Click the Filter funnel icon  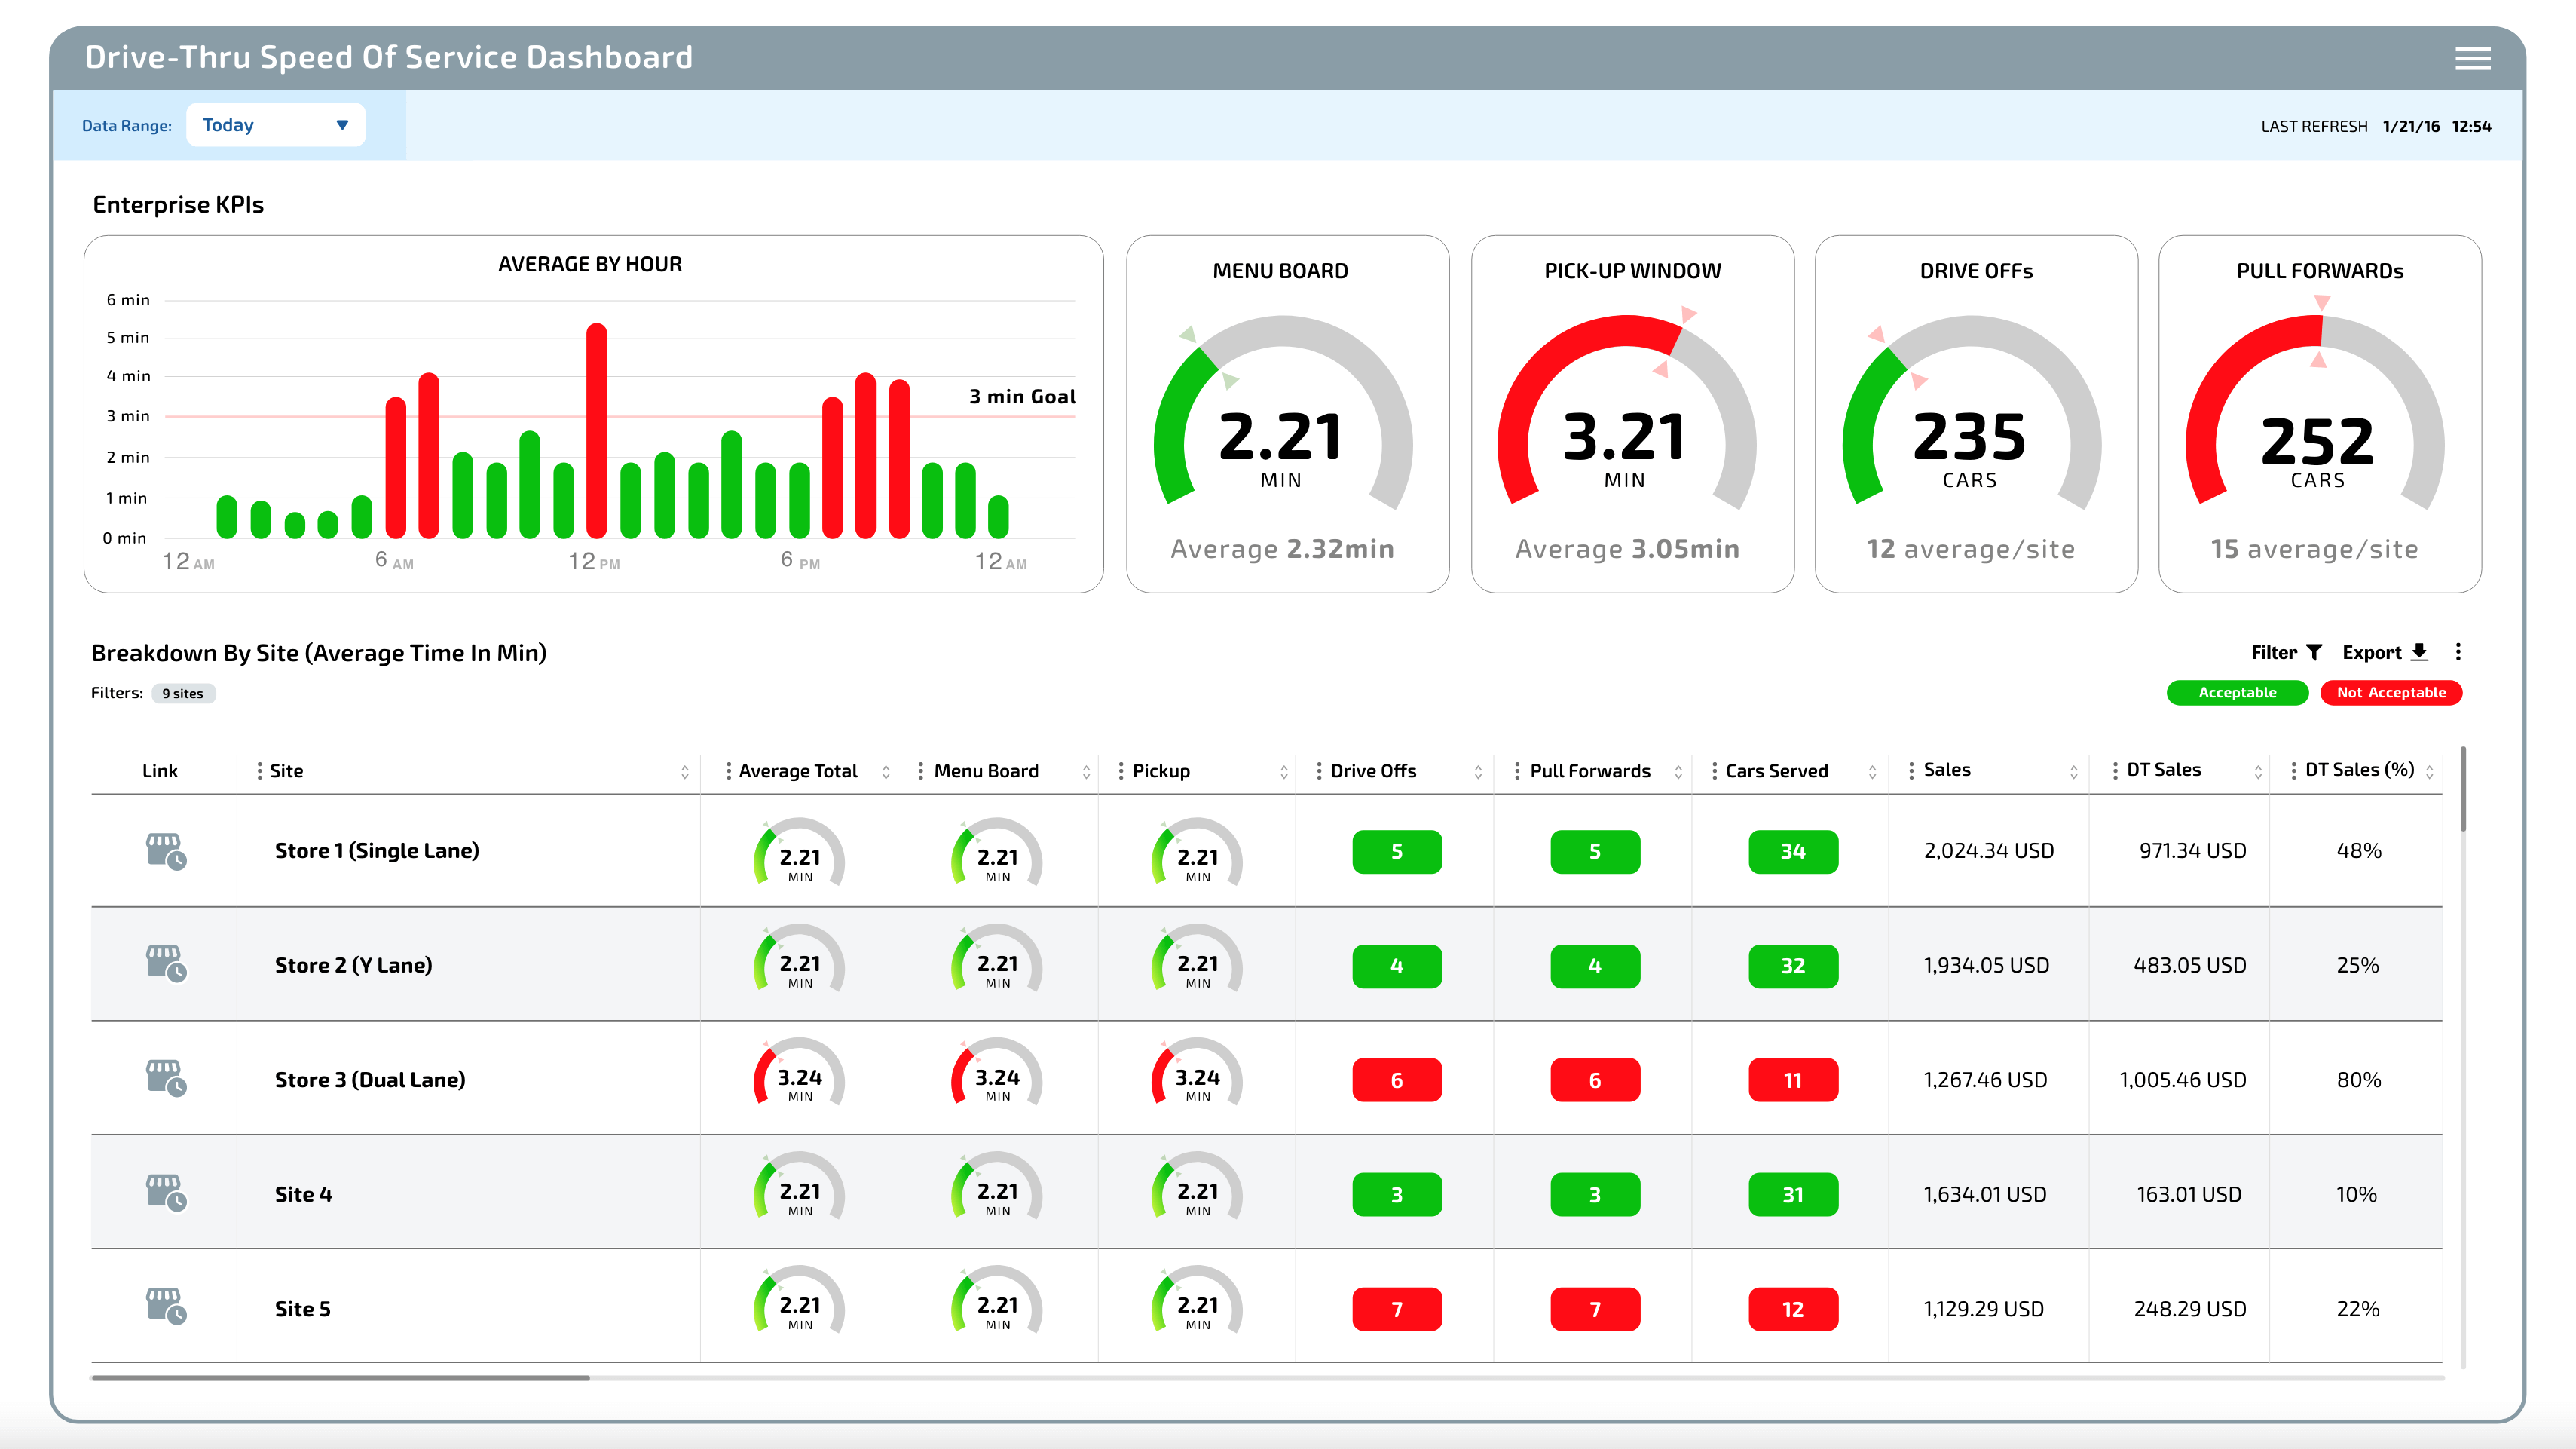click(2315, 652)
